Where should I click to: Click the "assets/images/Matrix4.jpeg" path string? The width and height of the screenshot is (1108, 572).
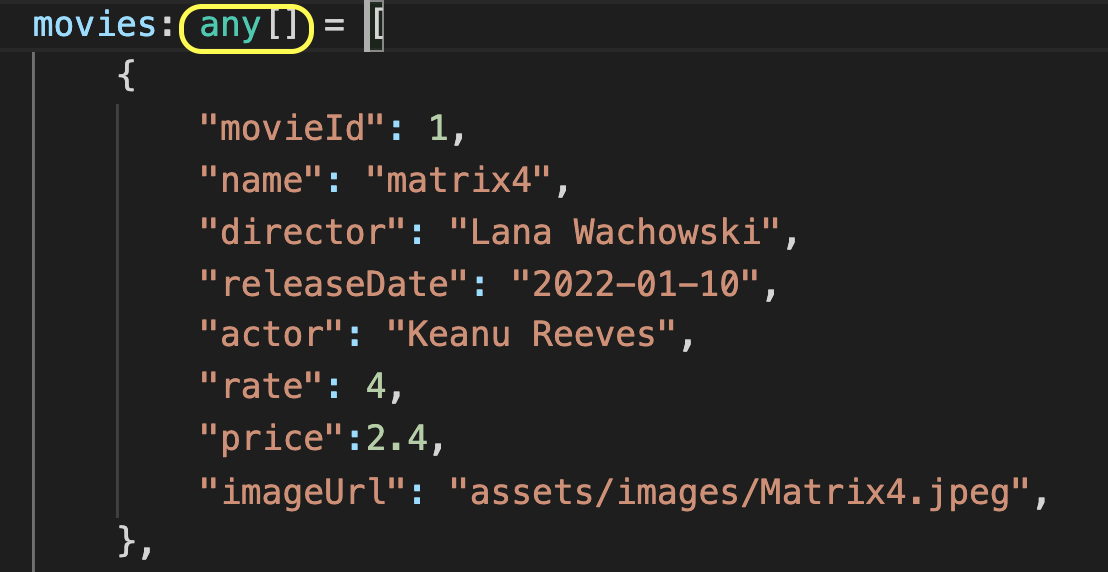point(740,491)
